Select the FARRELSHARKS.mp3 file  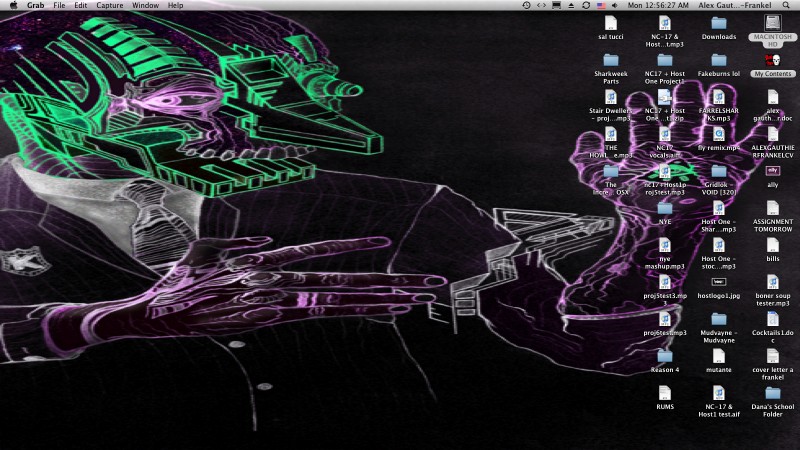pyautogui.click(x=719, y=97)
